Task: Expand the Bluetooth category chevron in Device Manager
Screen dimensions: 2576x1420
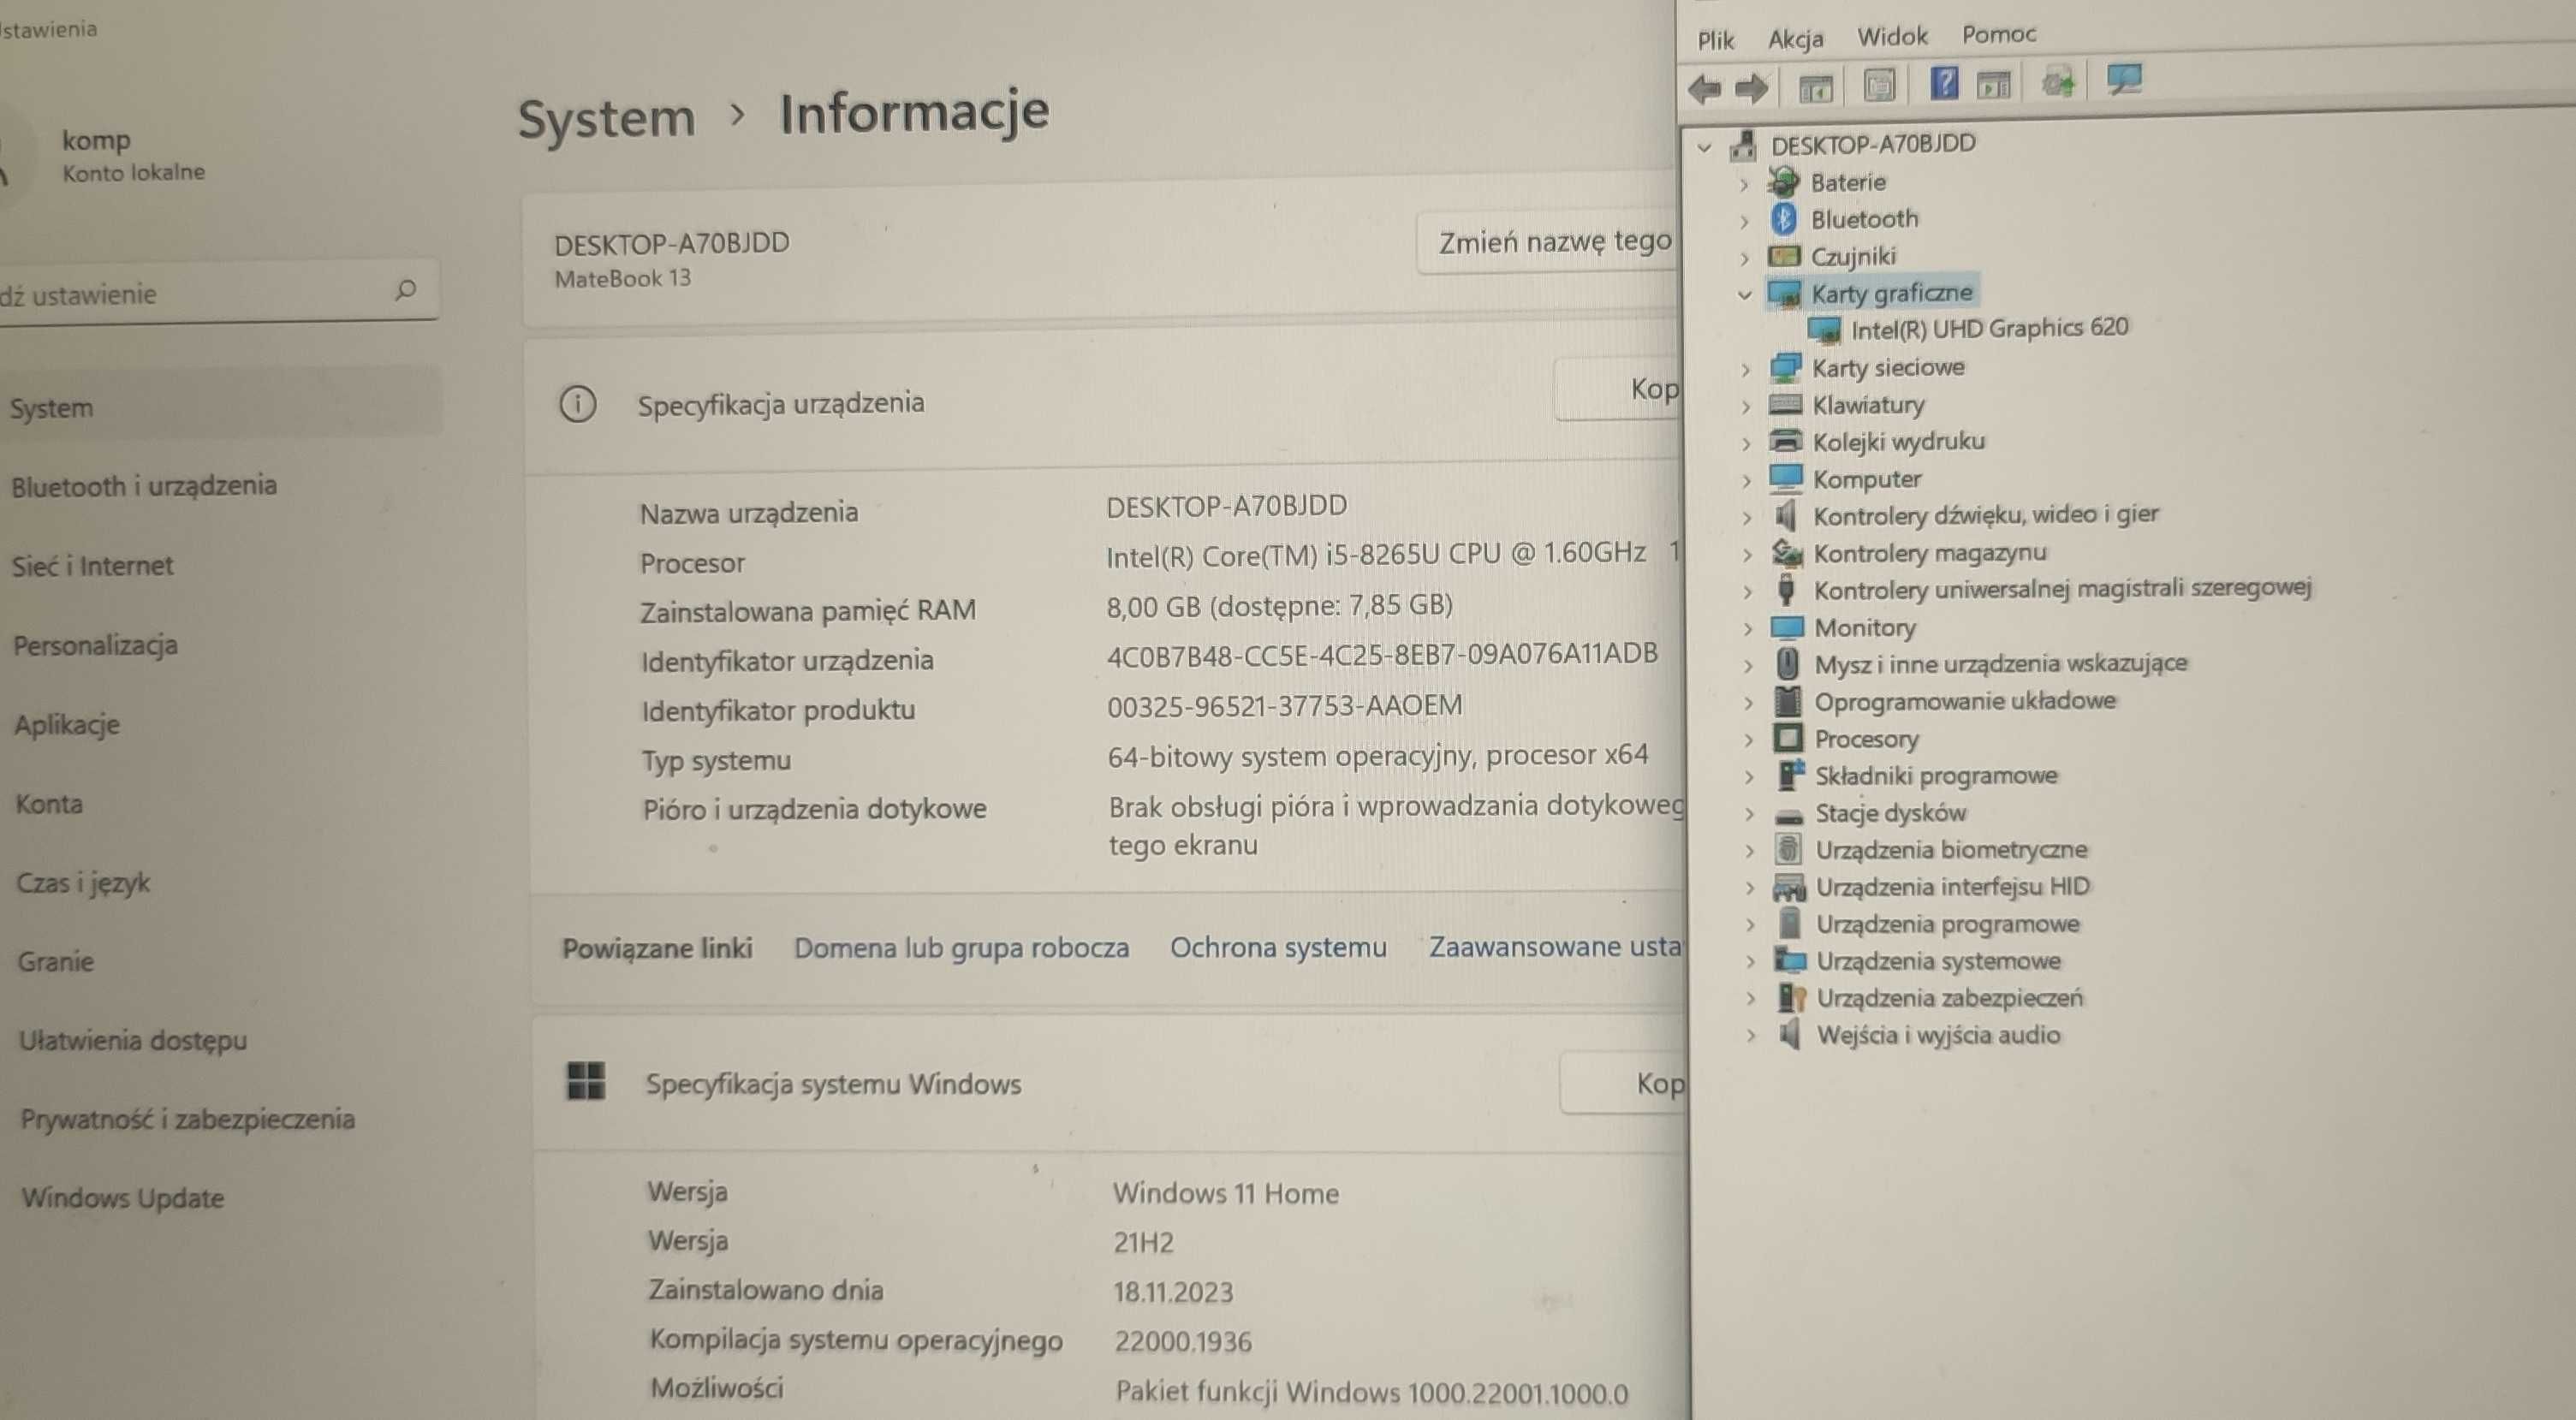Action: 1744,221
